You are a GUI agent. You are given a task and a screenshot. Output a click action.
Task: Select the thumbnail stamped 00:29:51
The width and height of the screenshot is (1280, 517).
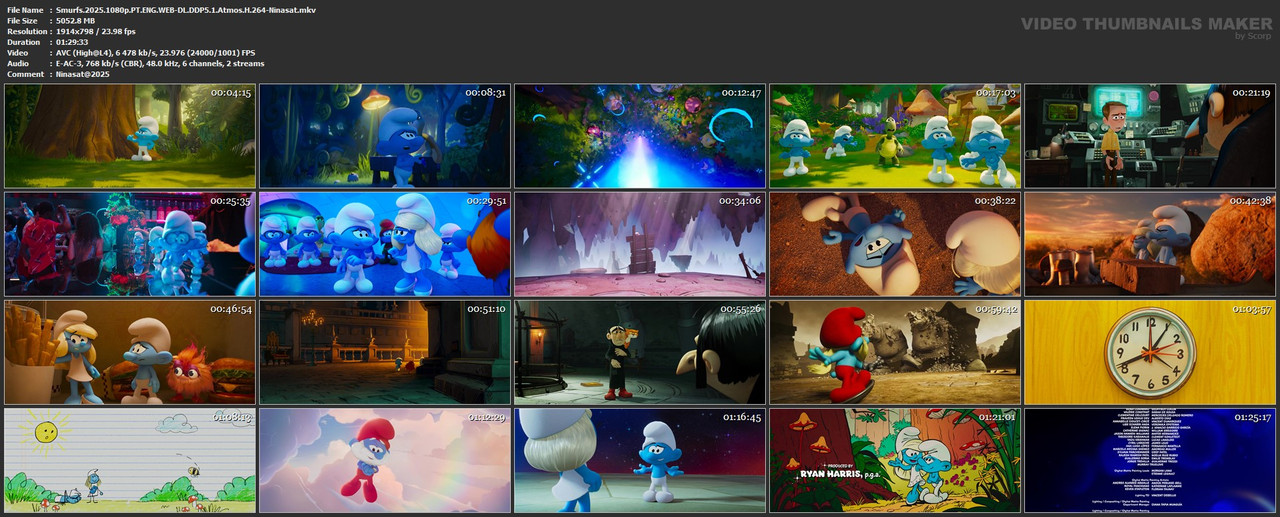385,244
